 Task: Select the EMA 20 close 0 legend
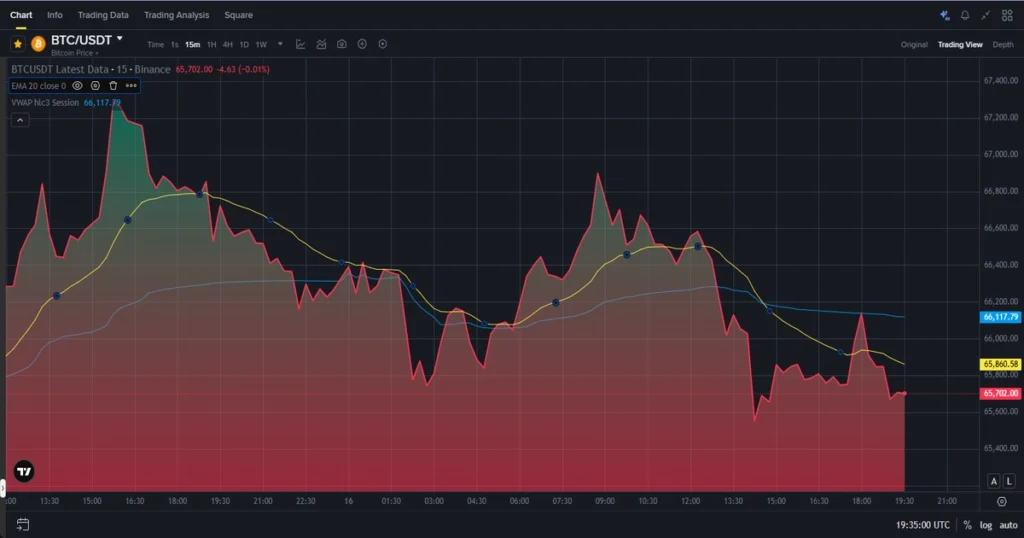[39, 86]
